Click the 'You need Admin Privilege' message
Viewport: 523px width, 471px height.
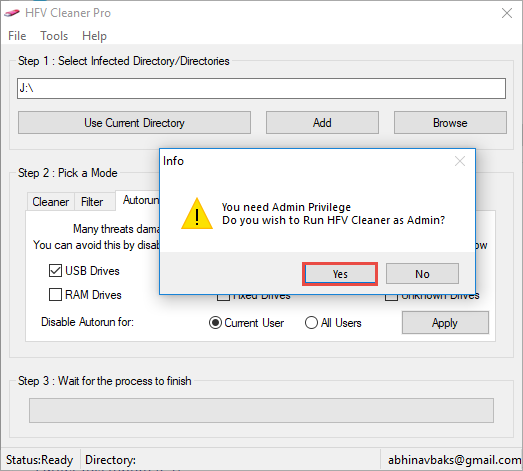[x=286, y=207]
